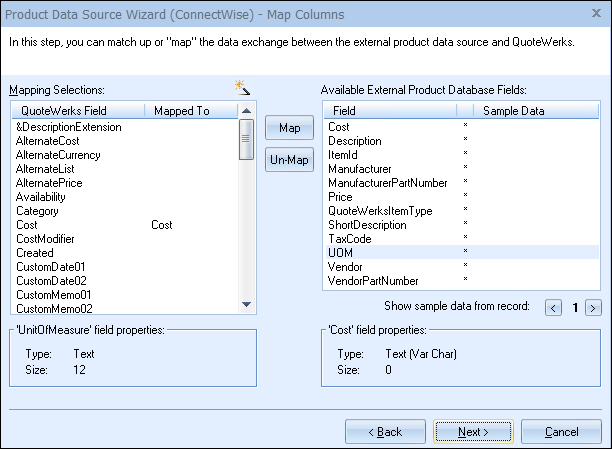Image resolution: width=612 pixels, height=449 pixels.
Task: Click the auto-map wand icon
Action: coord(240,88)
